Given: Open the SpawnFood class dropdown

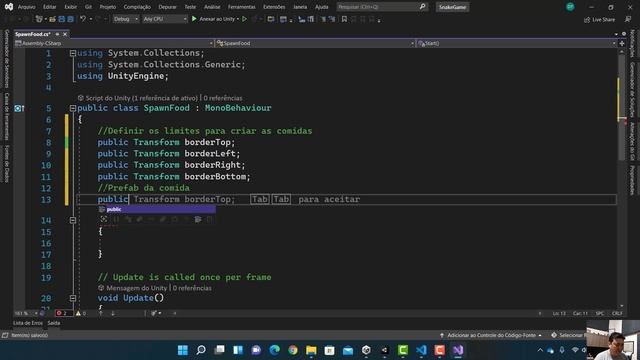Looking at the screenshot, I should point(315,43).
